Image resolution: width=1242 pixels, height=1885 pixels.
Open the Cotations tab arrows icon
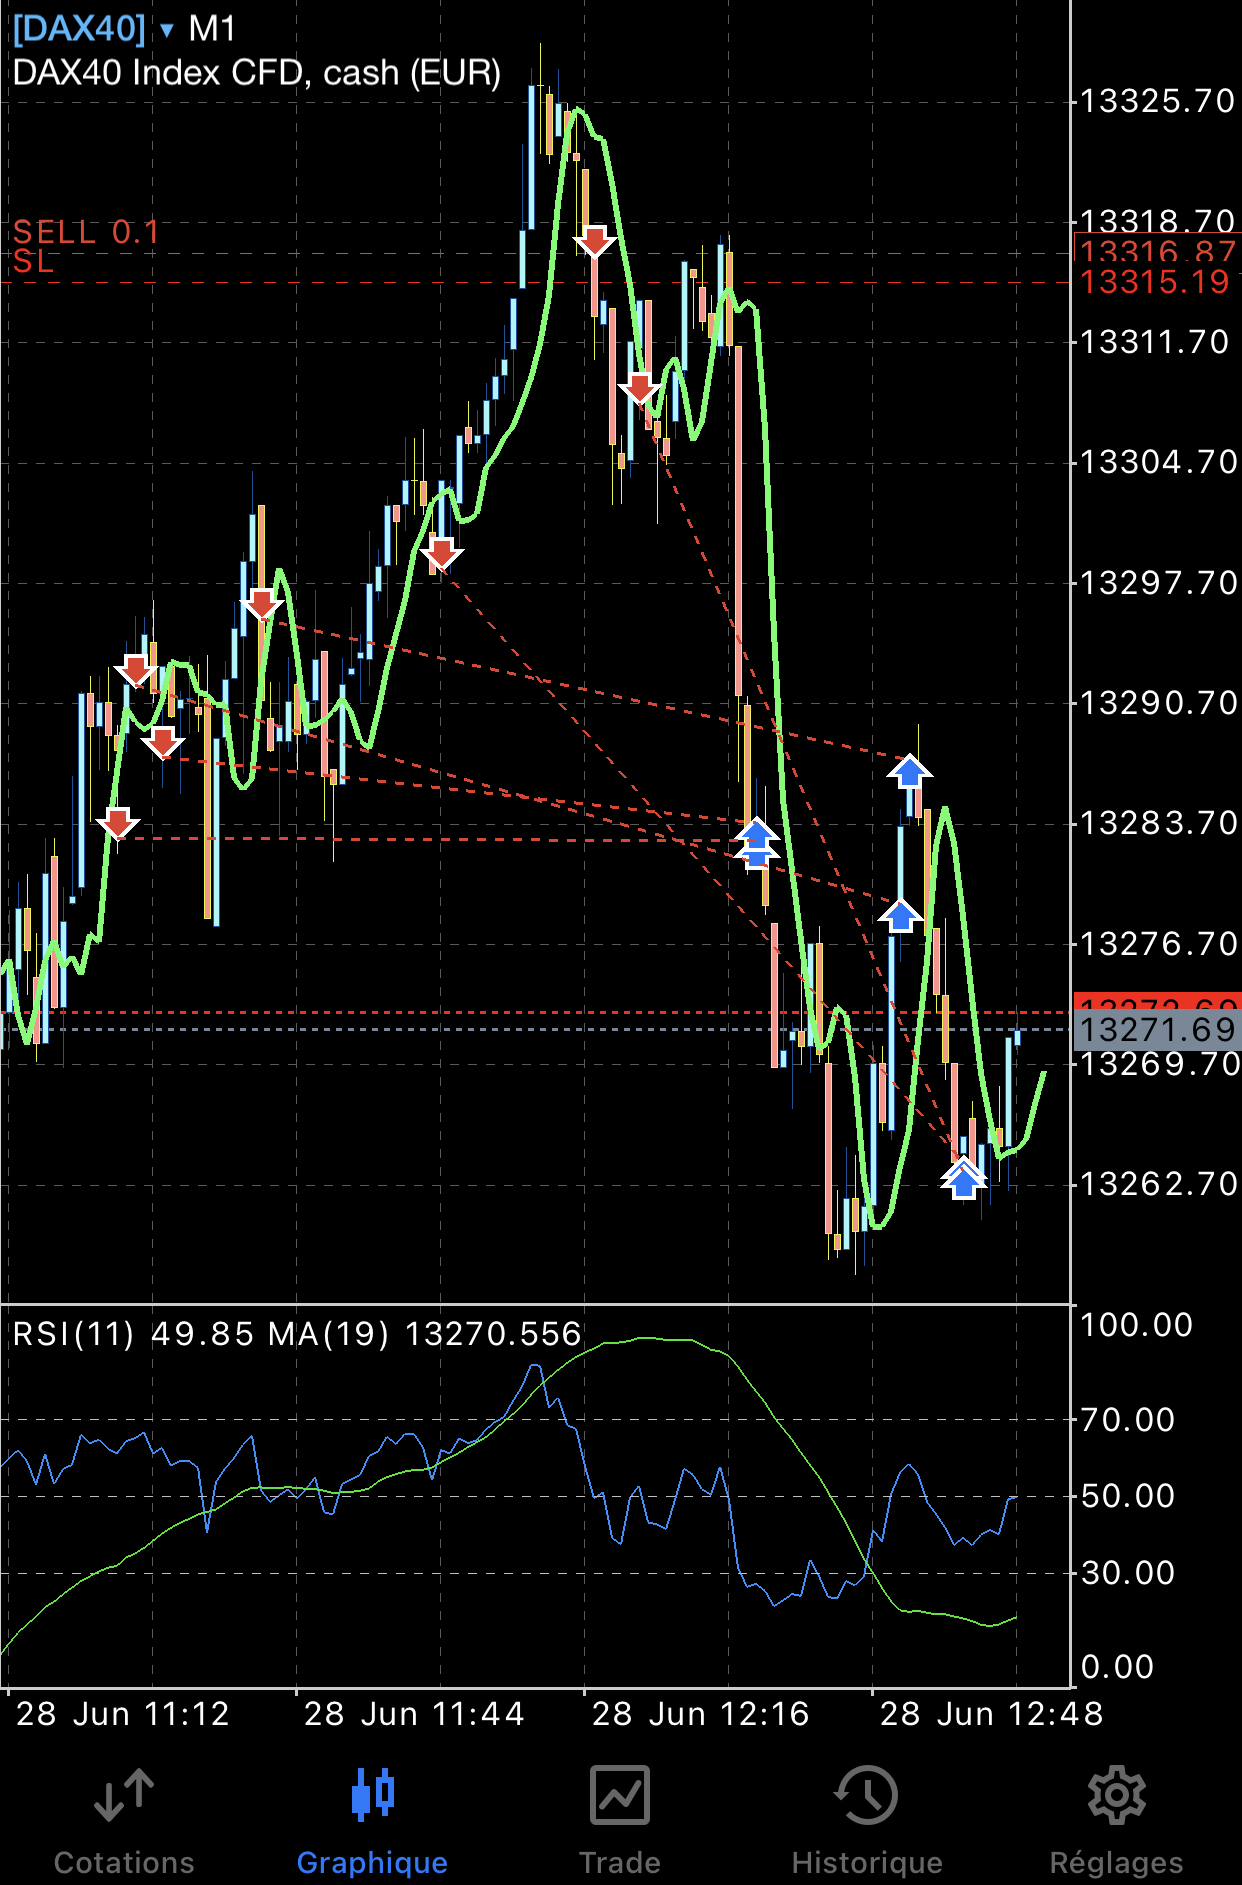pyautogui.click(x=124, y=1795)
